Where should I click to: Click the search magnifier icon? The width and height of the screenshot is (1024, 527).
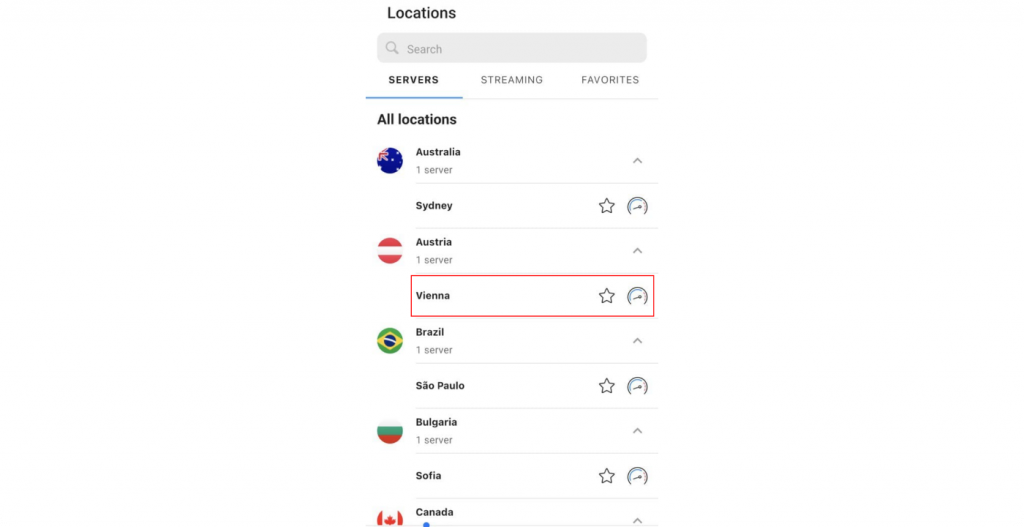pyautogui.click(x=392, y=48)
